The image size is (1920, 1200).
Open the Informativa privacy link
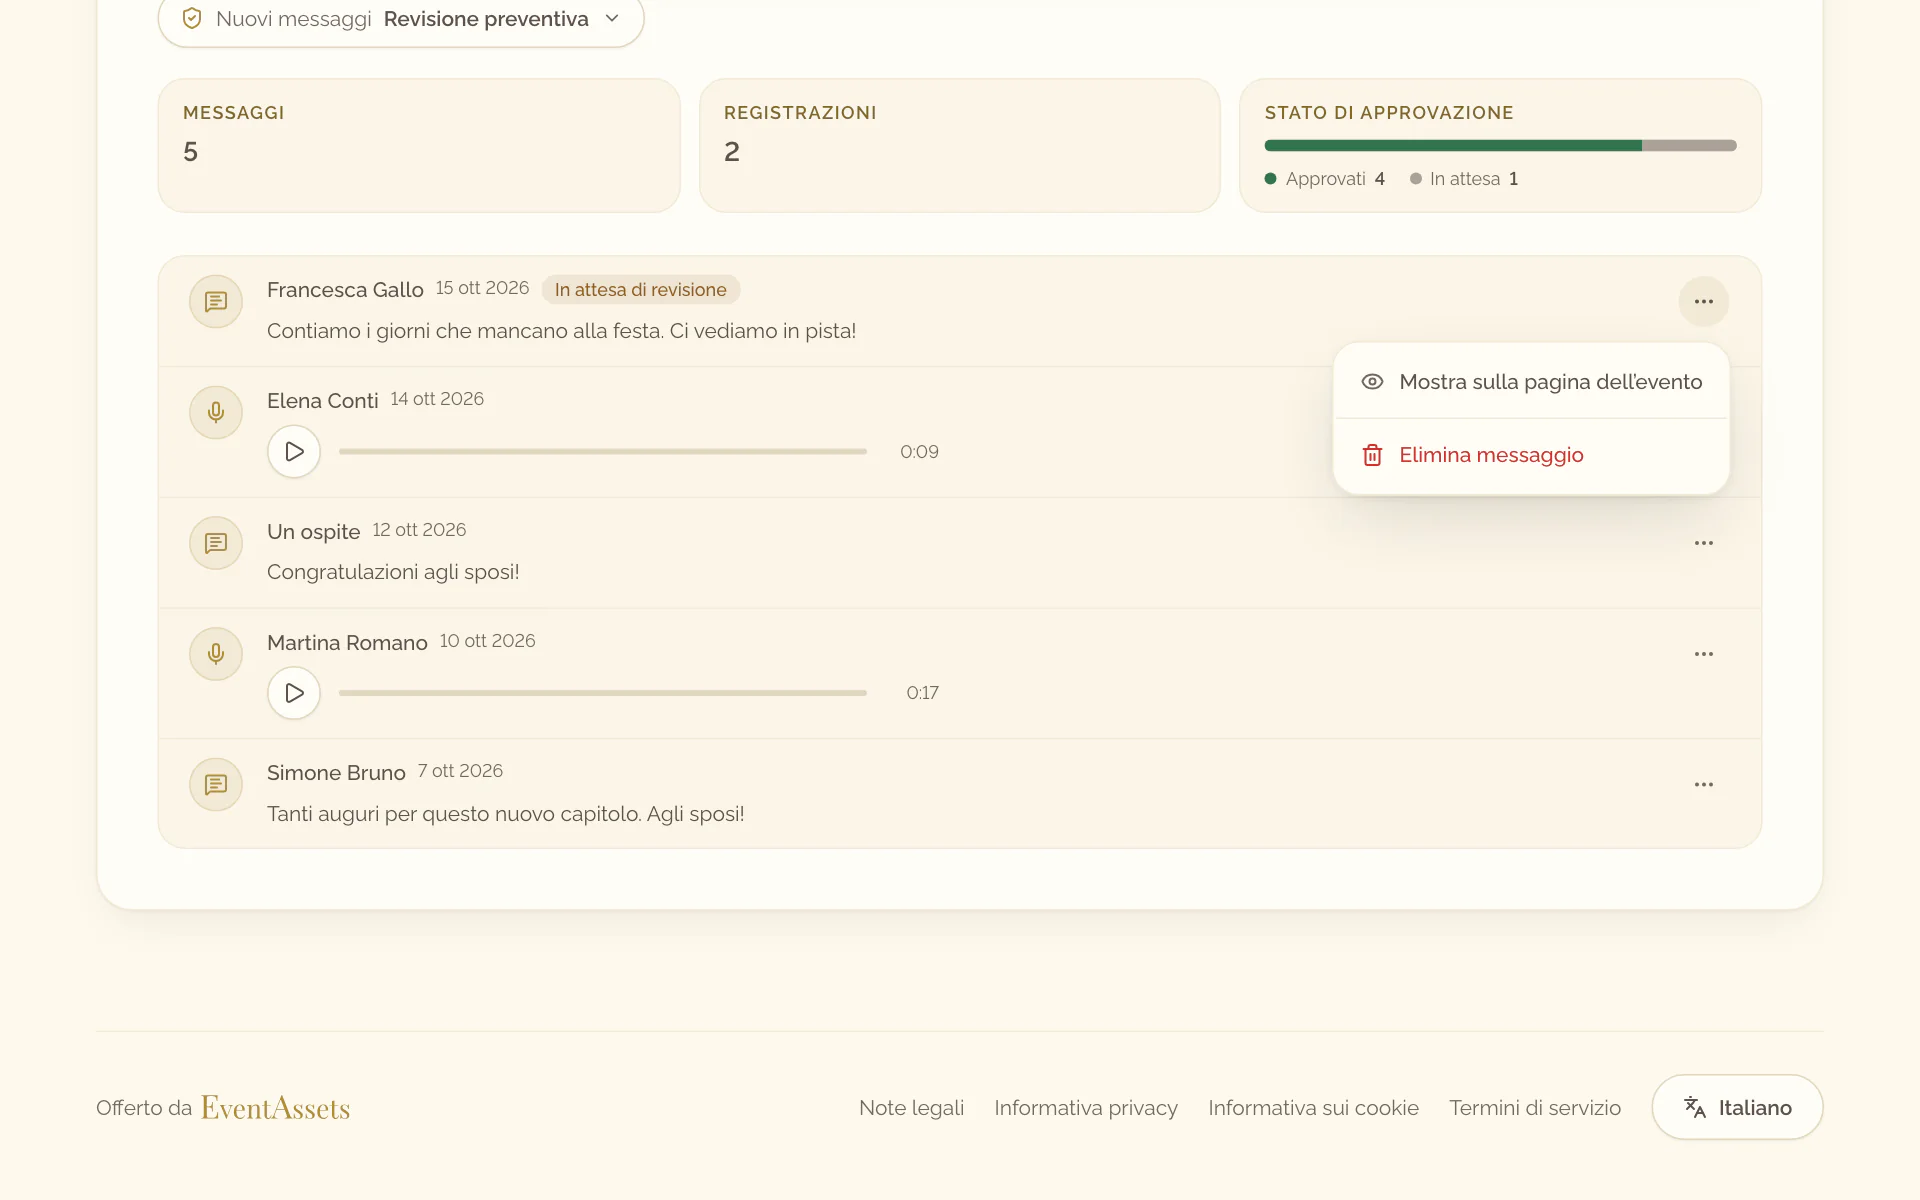[x=1086, y=1108]
